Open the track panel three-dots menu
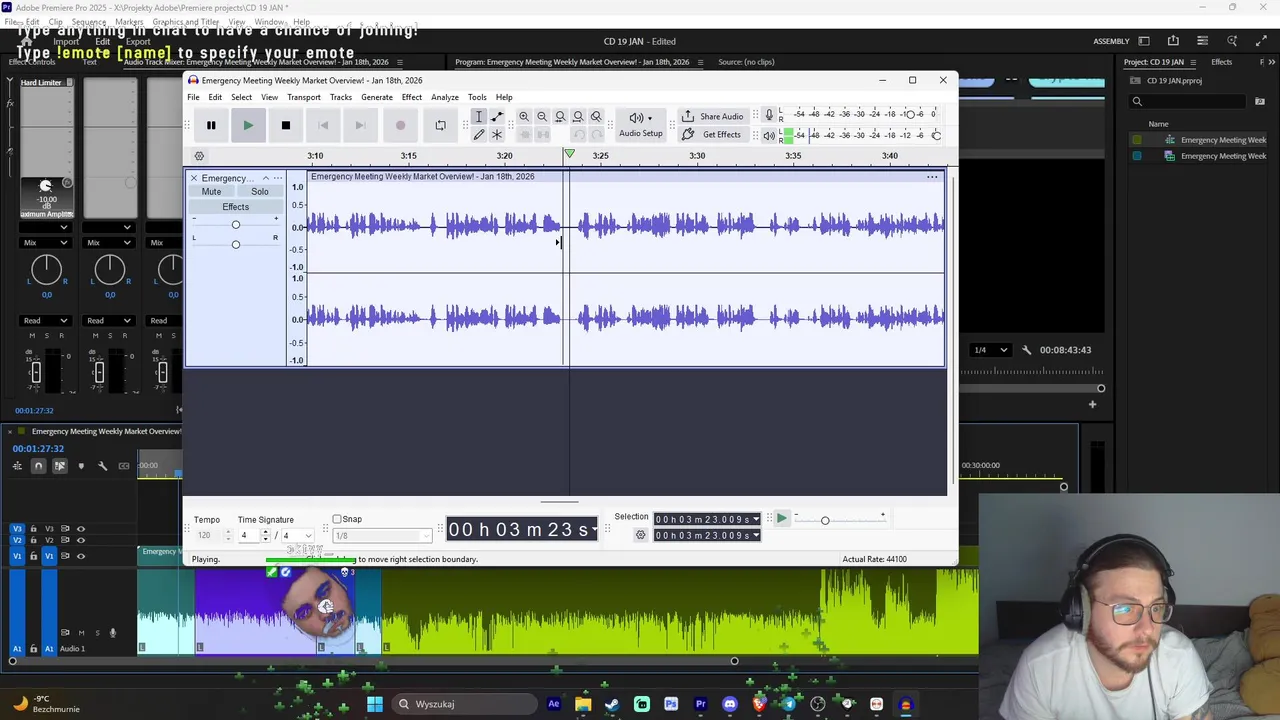The image size is (1280, 720). coord(278,178)
